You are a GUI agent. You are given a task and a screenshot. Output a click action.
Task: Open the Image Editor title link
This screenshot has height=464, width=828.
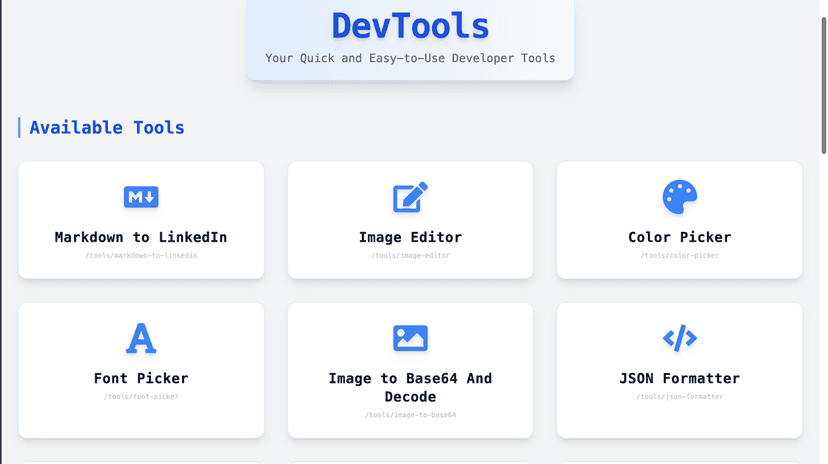point(410,237)
